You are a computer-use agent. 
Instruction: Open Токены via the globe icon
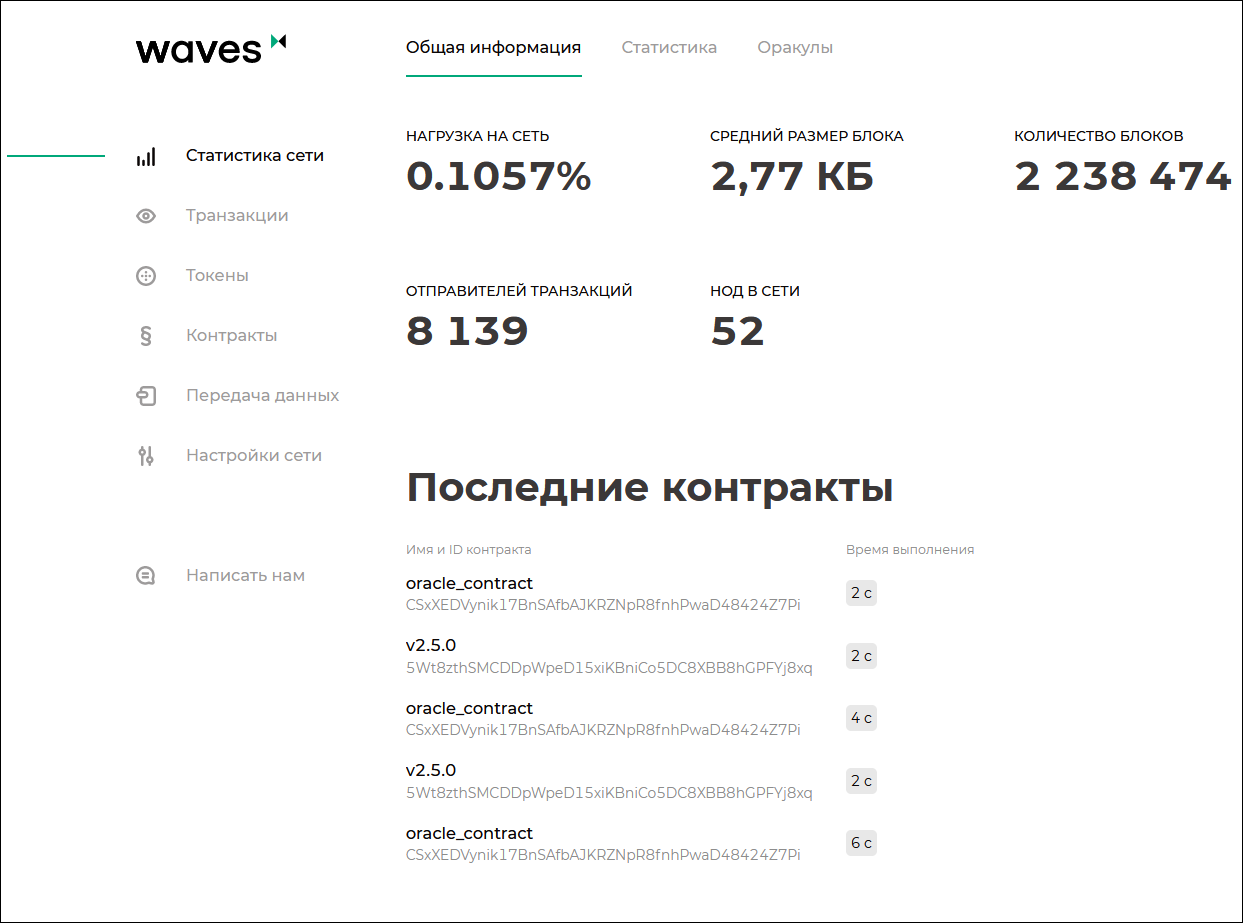pos(146,275)
